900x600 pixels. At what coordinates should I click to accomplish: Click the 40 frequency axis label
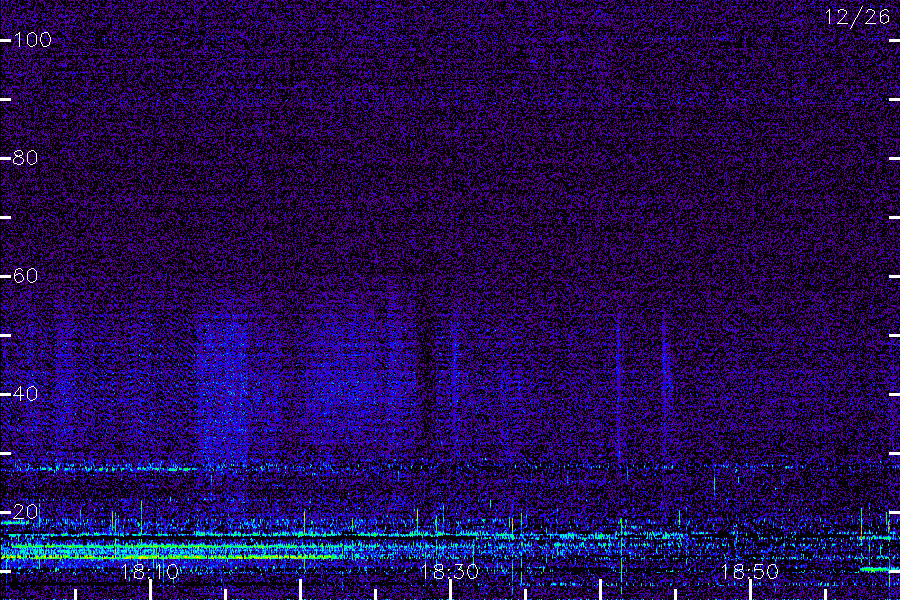click(x=26, y=394)
